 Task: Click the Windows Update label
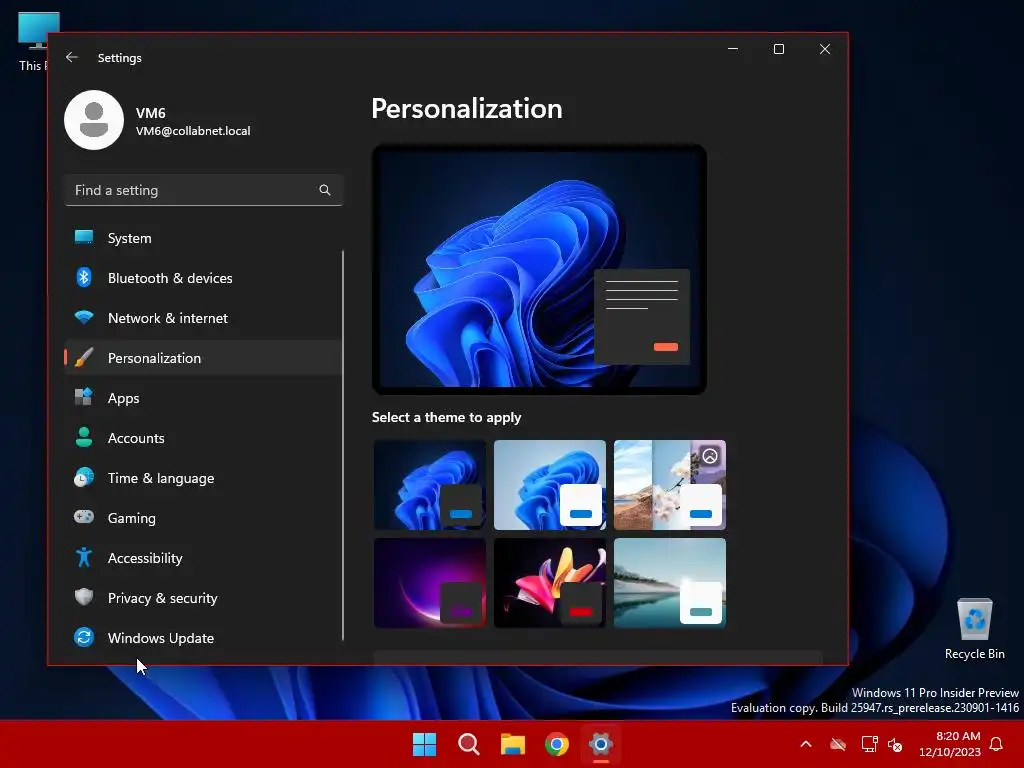[161, 638]
